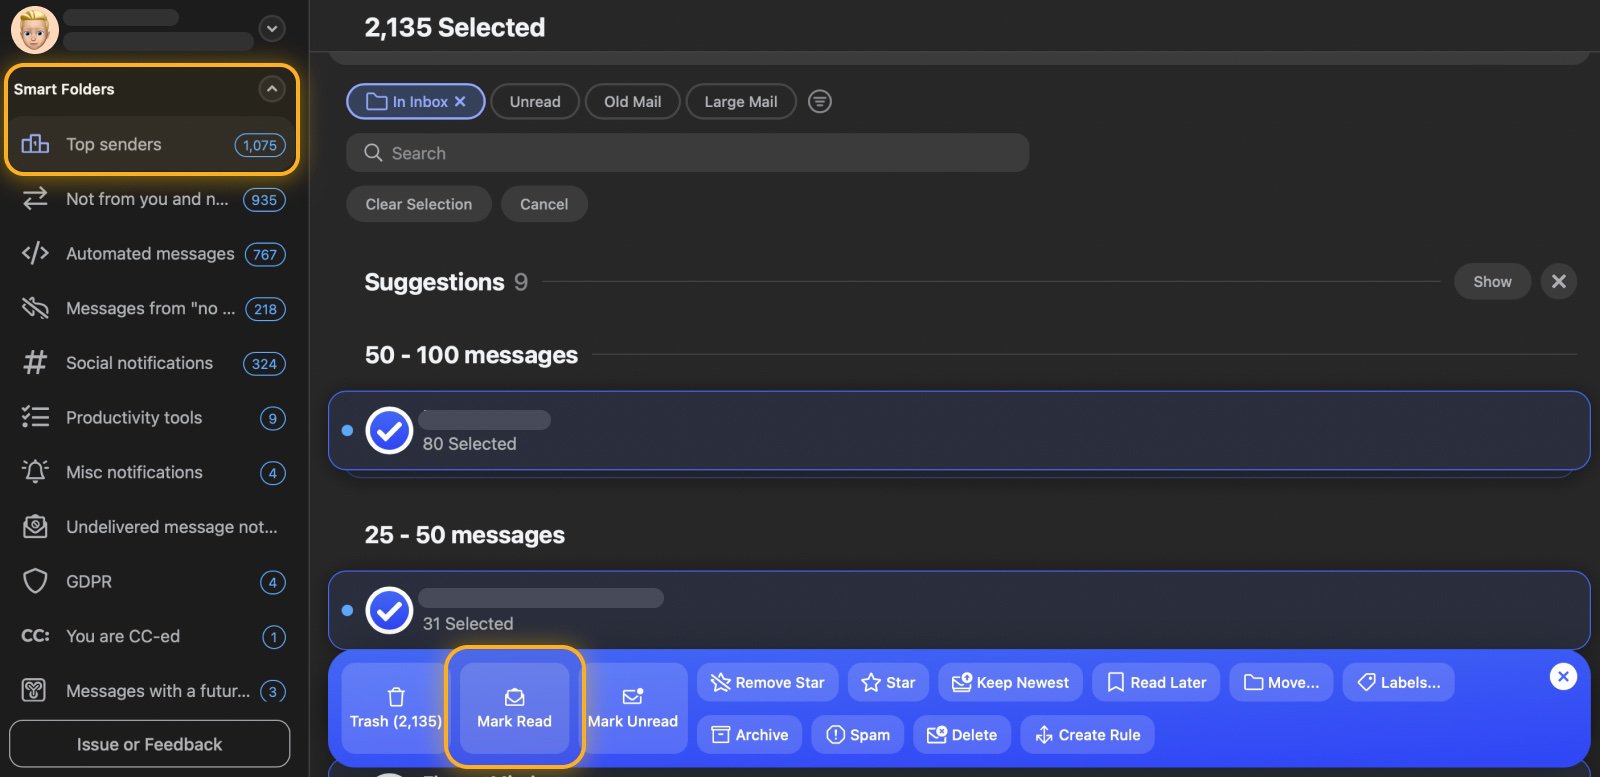The width and height of the screenshot is (1600, 777).
Task: Click the Issue or Feedback button
Action: pyautogui.click(x=150, y=744)
